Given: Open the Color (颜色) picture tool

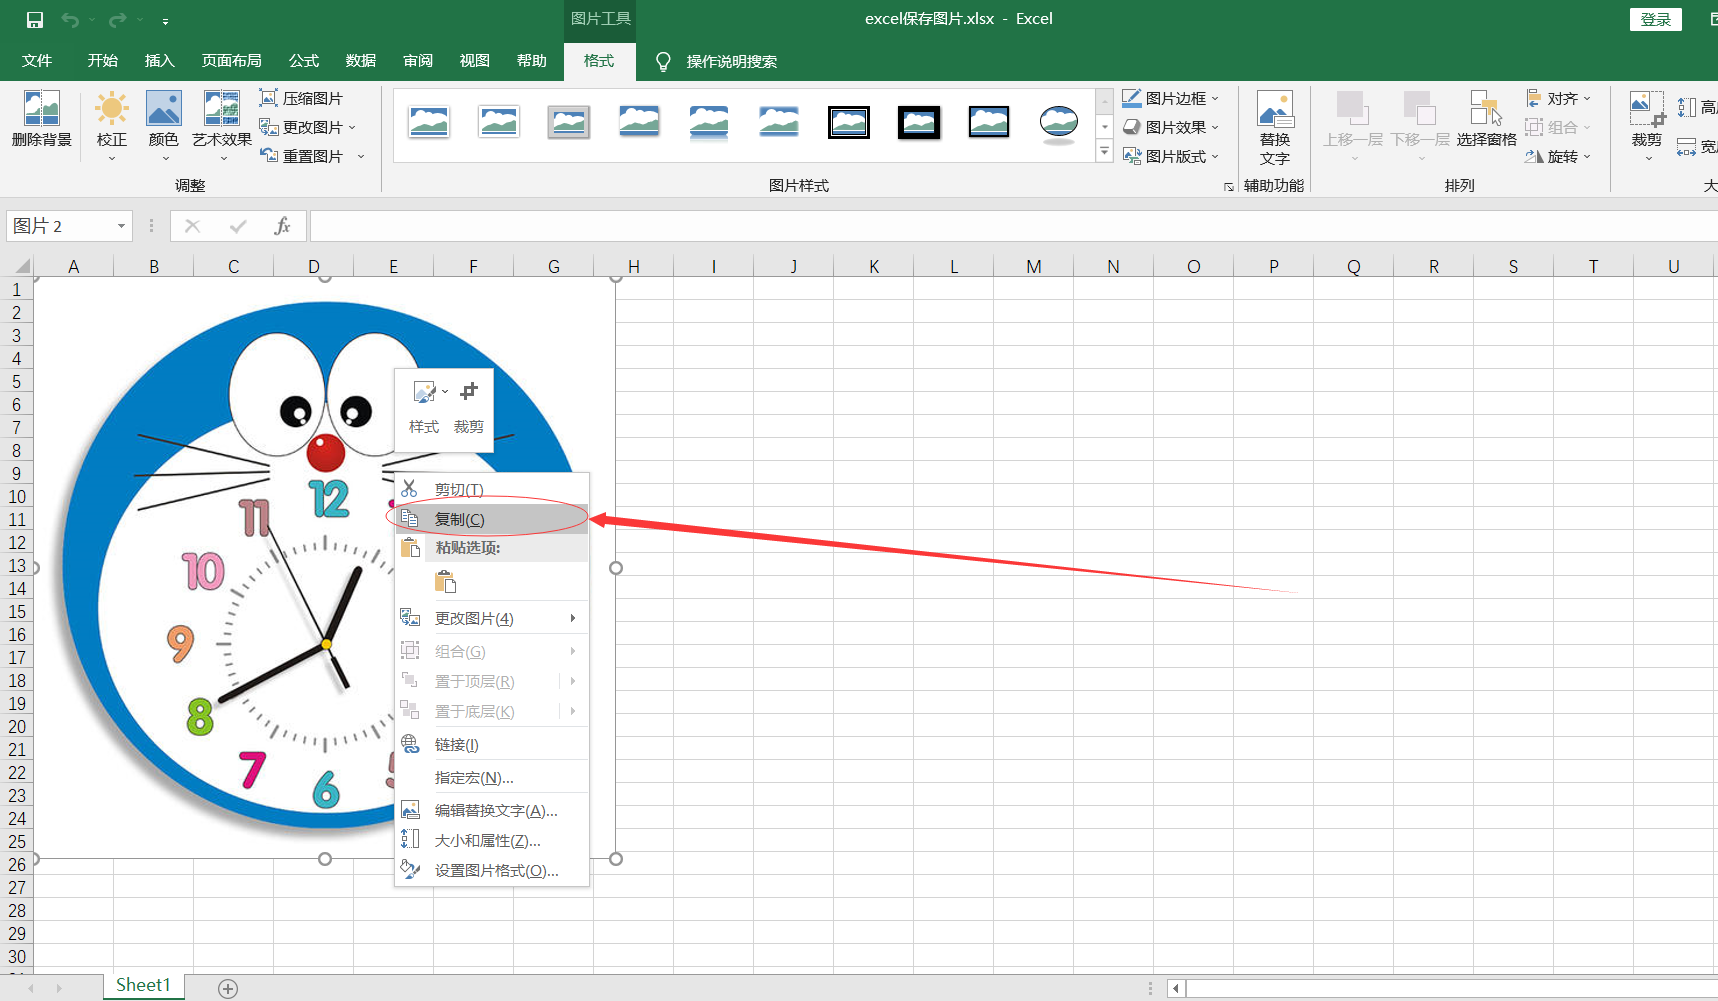Looking at the screenshot, I should (x=163, y=125).
